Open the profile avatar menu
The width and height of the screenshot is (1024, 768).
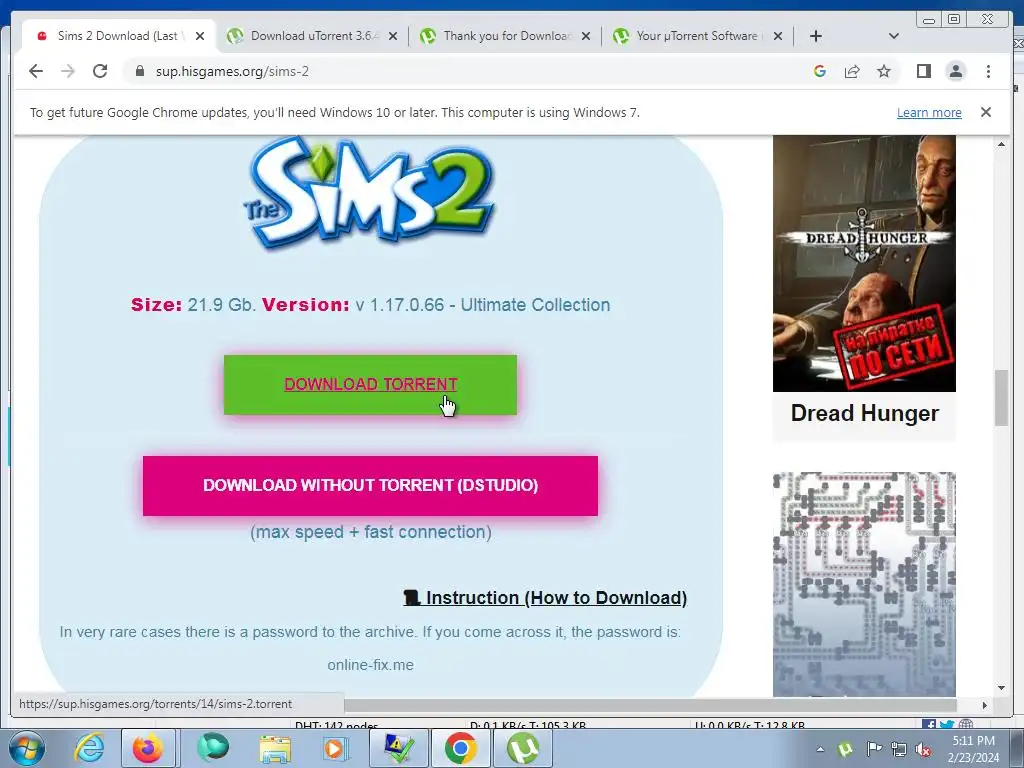coord(955,71)
